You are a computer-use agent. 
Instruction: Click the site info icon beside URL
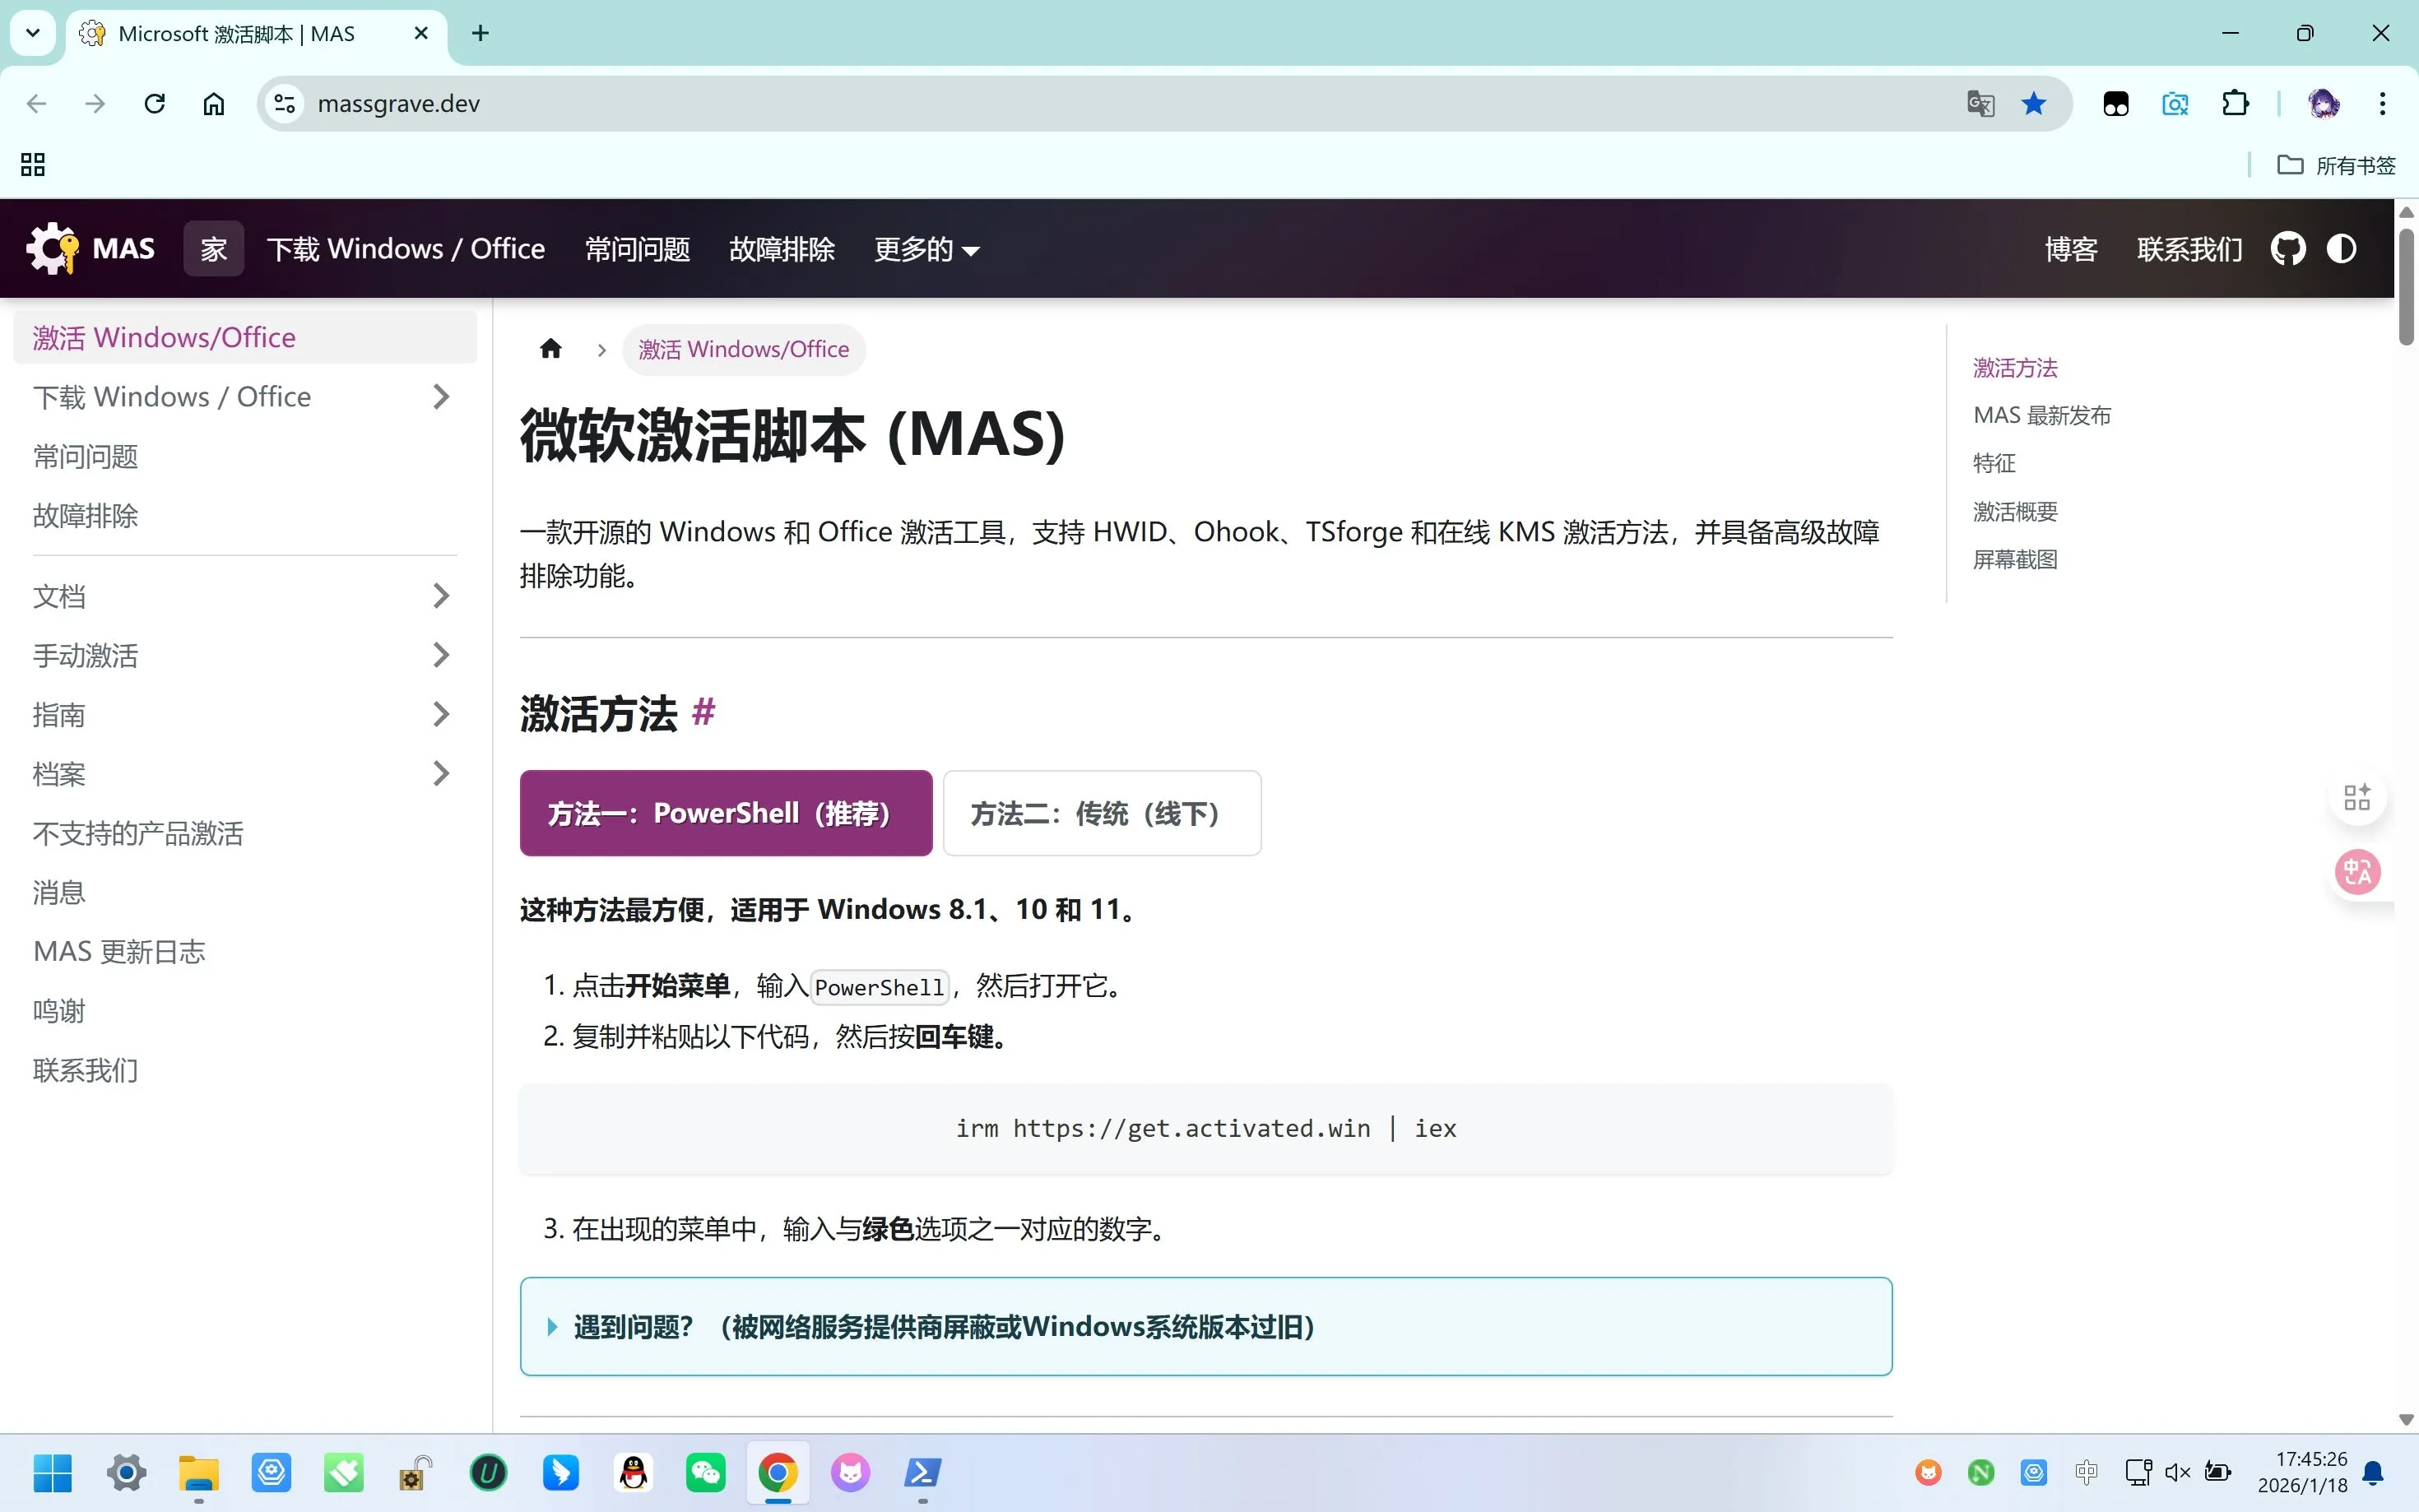[x=284, y=104]
